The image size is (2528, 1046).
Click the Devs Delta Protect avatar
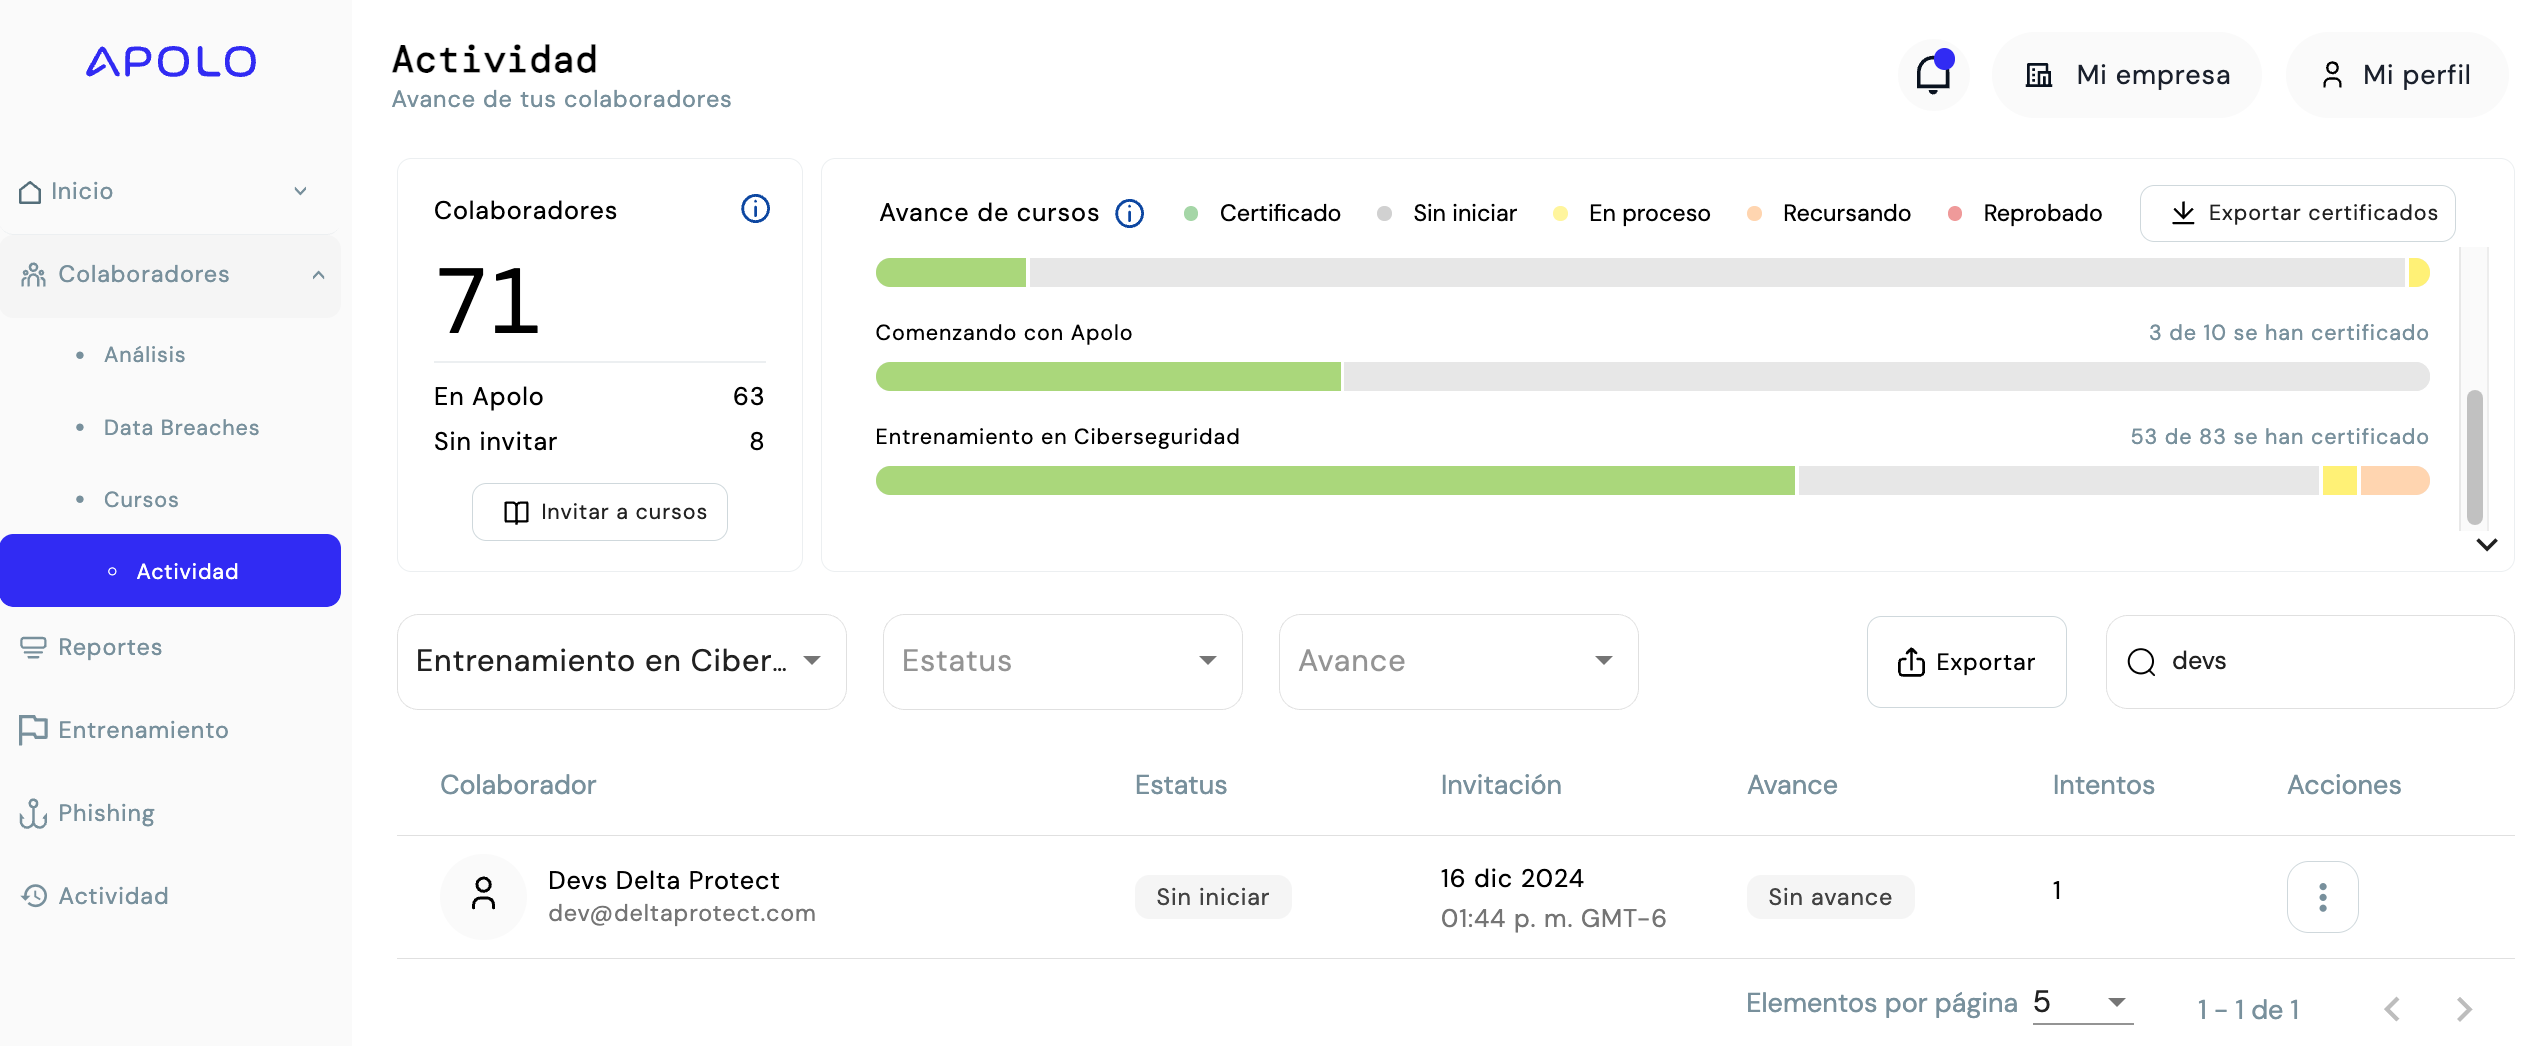(x=483, y=896)
